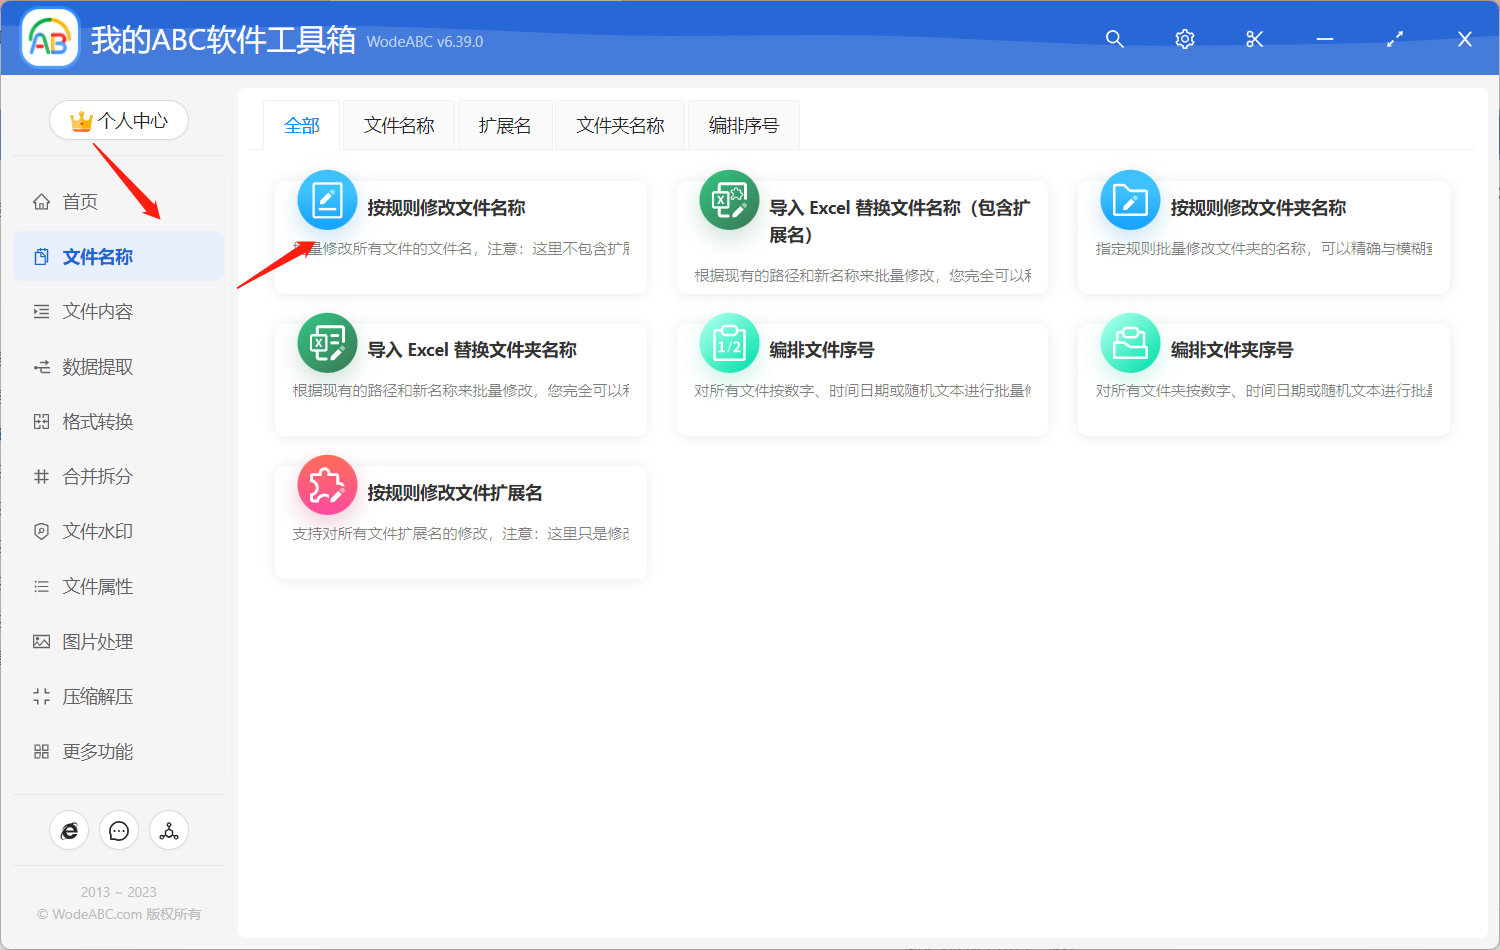Select the 编排文件序号 clipboard icon
Screen dimensions: 1500x950
pos(729,343)
